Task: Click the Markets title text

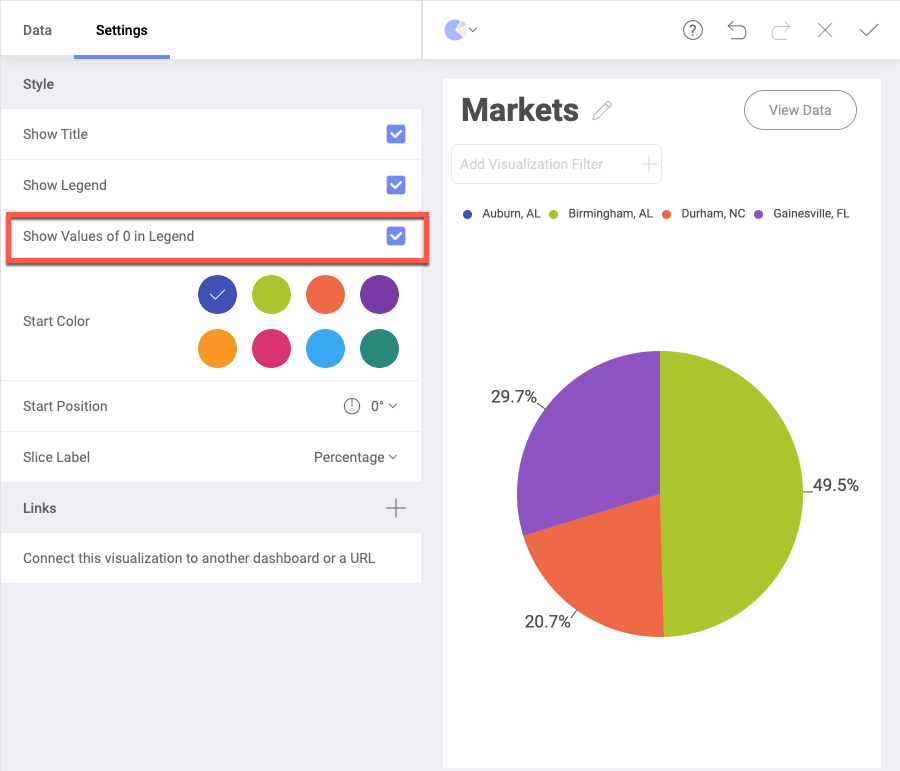Action: 520,110
